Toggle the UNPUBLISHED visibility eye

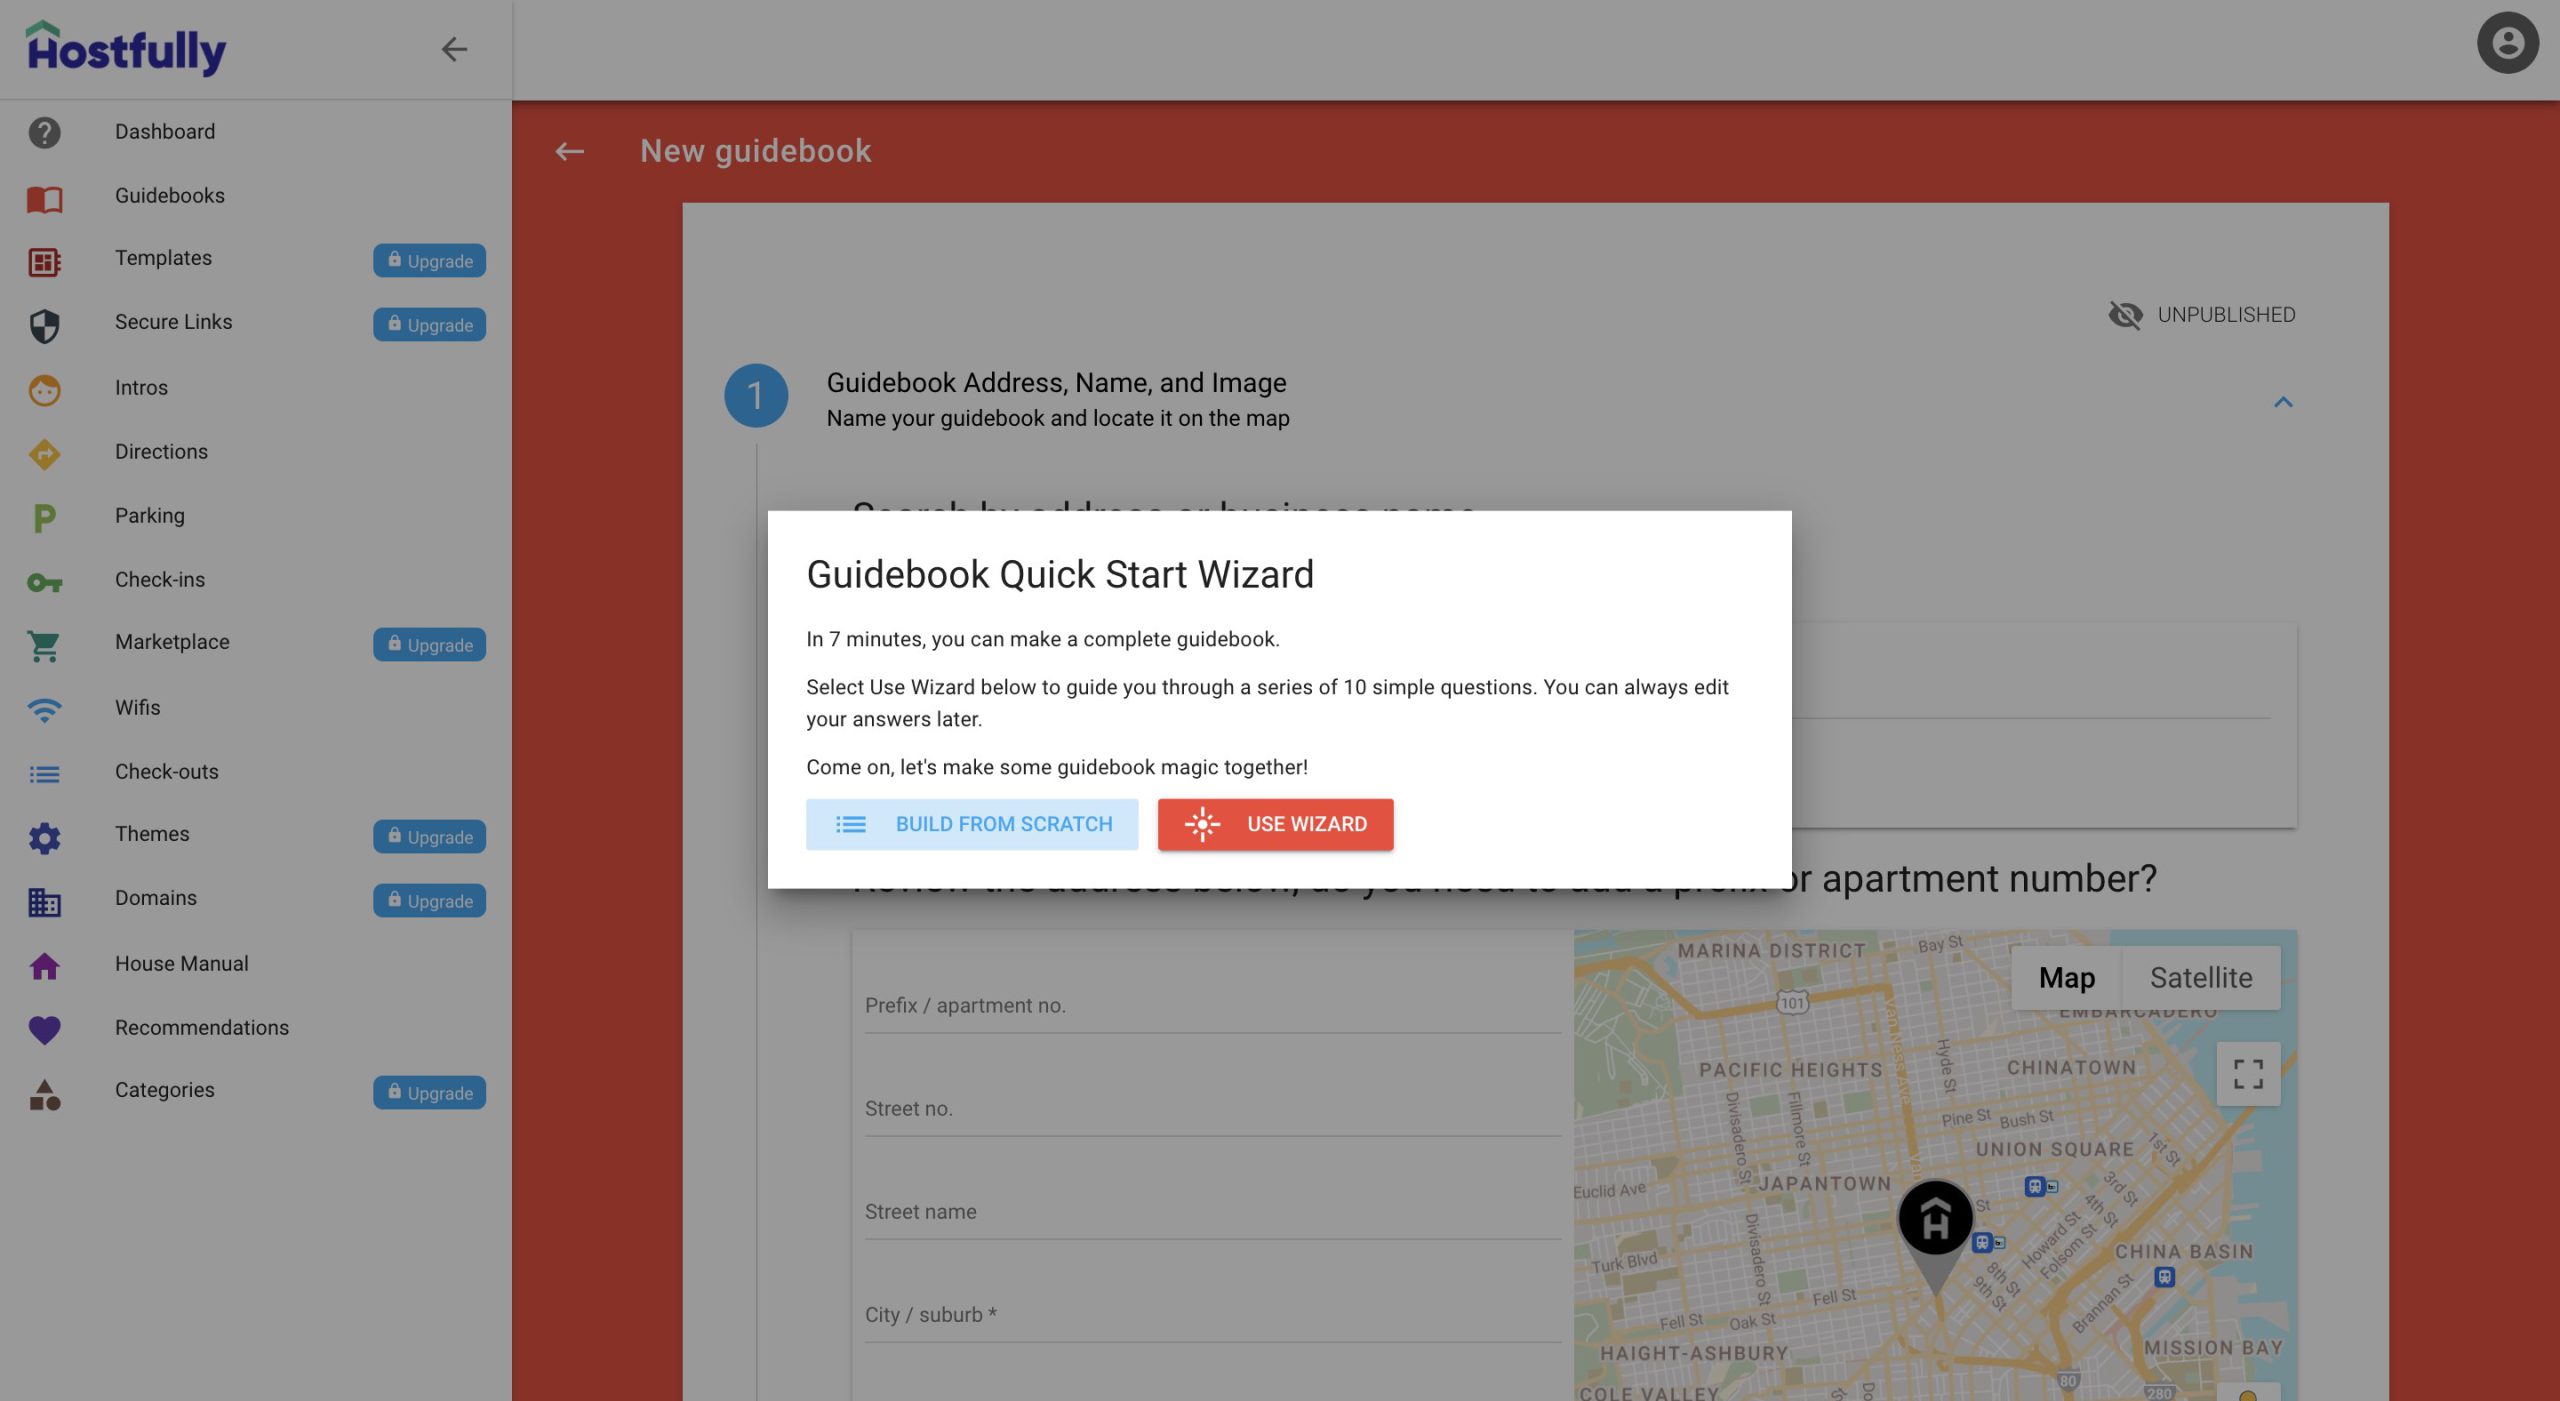(x=2124, y=315)
